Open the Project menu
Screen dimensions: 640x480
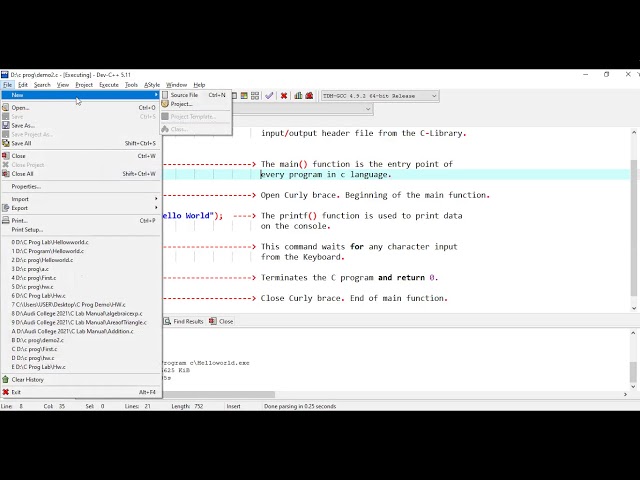(84, 85)
